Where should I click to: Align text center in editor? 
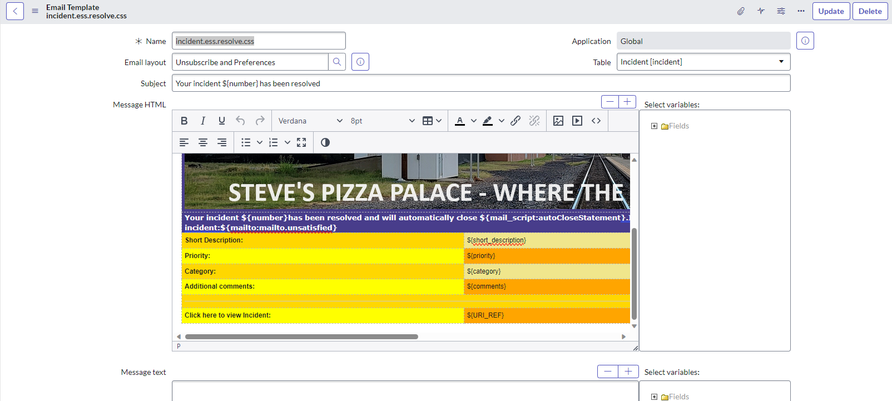tap(203, 142)
